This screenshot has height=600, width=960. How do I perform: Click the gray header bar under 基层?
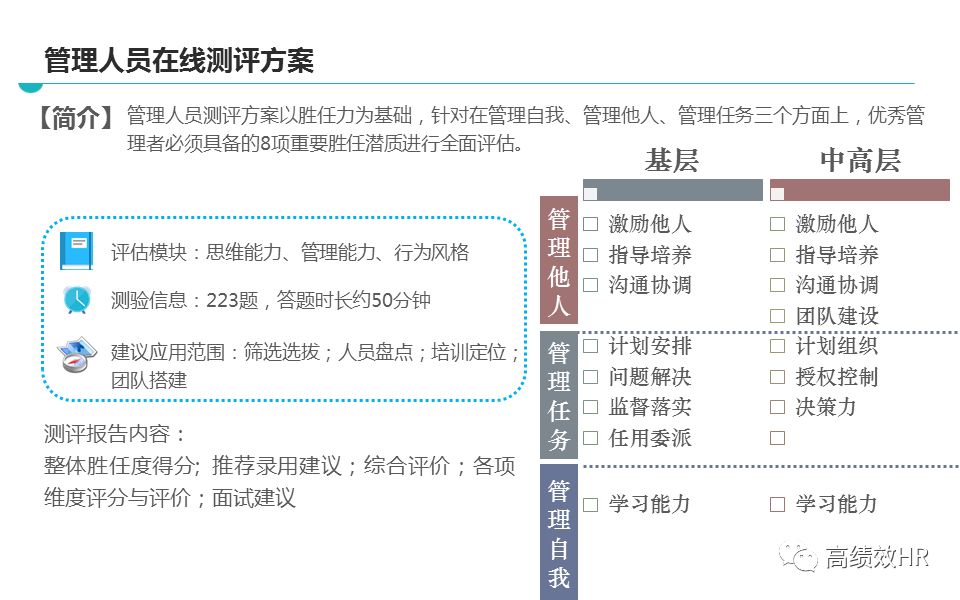(673, 190)
